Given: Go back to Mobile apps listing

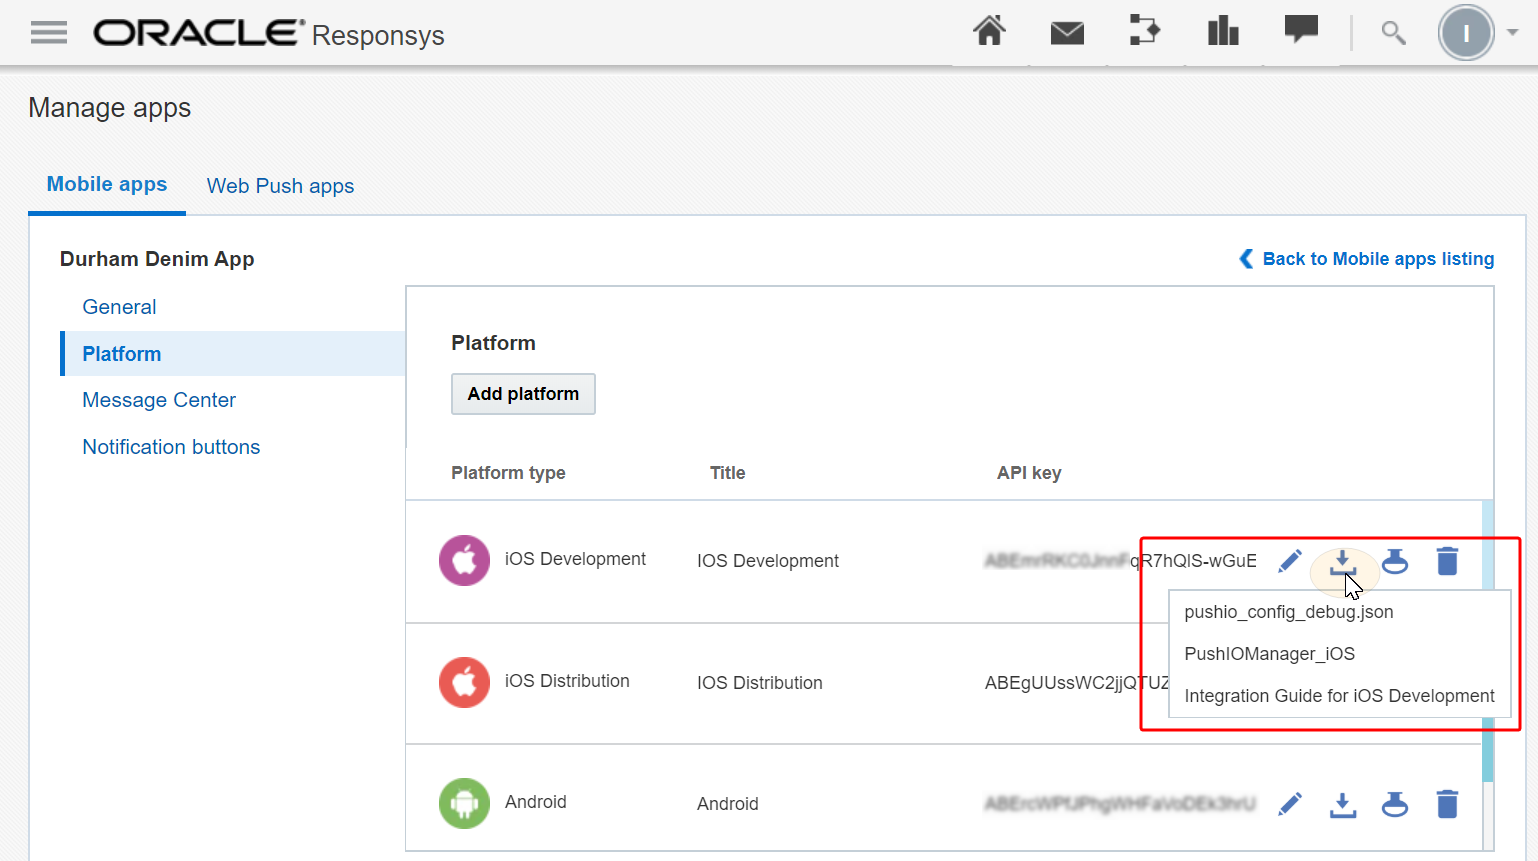Looking at the screenshot, I should click(1366, 259).
